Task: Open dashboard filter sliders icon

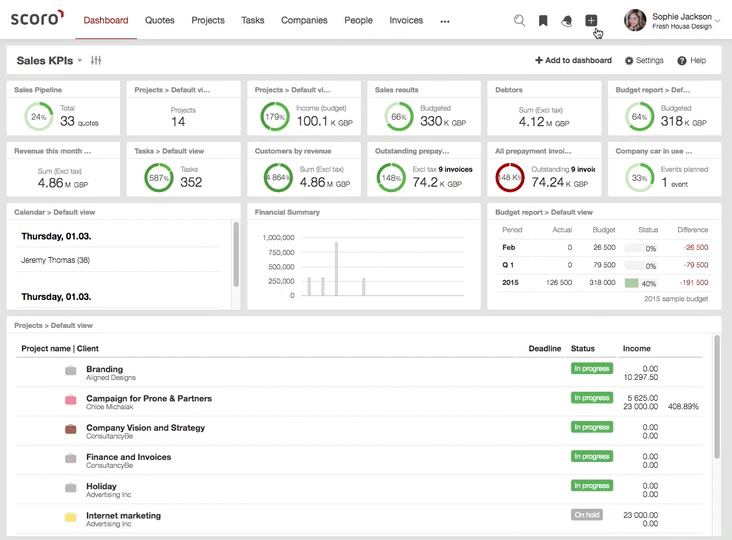Action: (96, 61)
